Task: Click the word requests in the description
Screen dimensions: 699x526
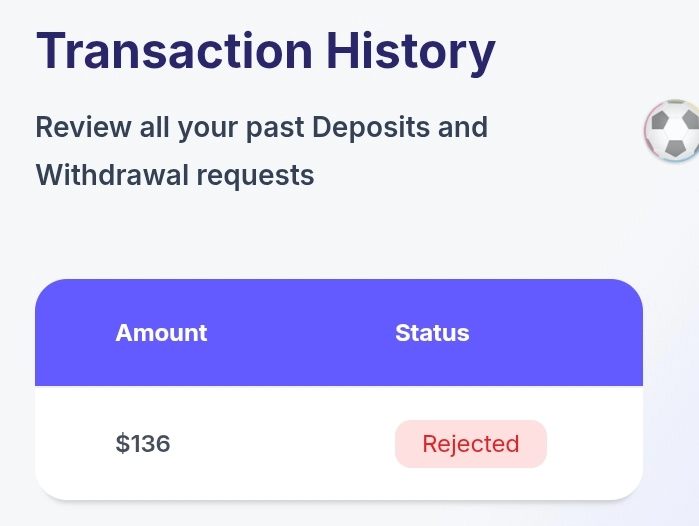Action: [x=255, y=177]
